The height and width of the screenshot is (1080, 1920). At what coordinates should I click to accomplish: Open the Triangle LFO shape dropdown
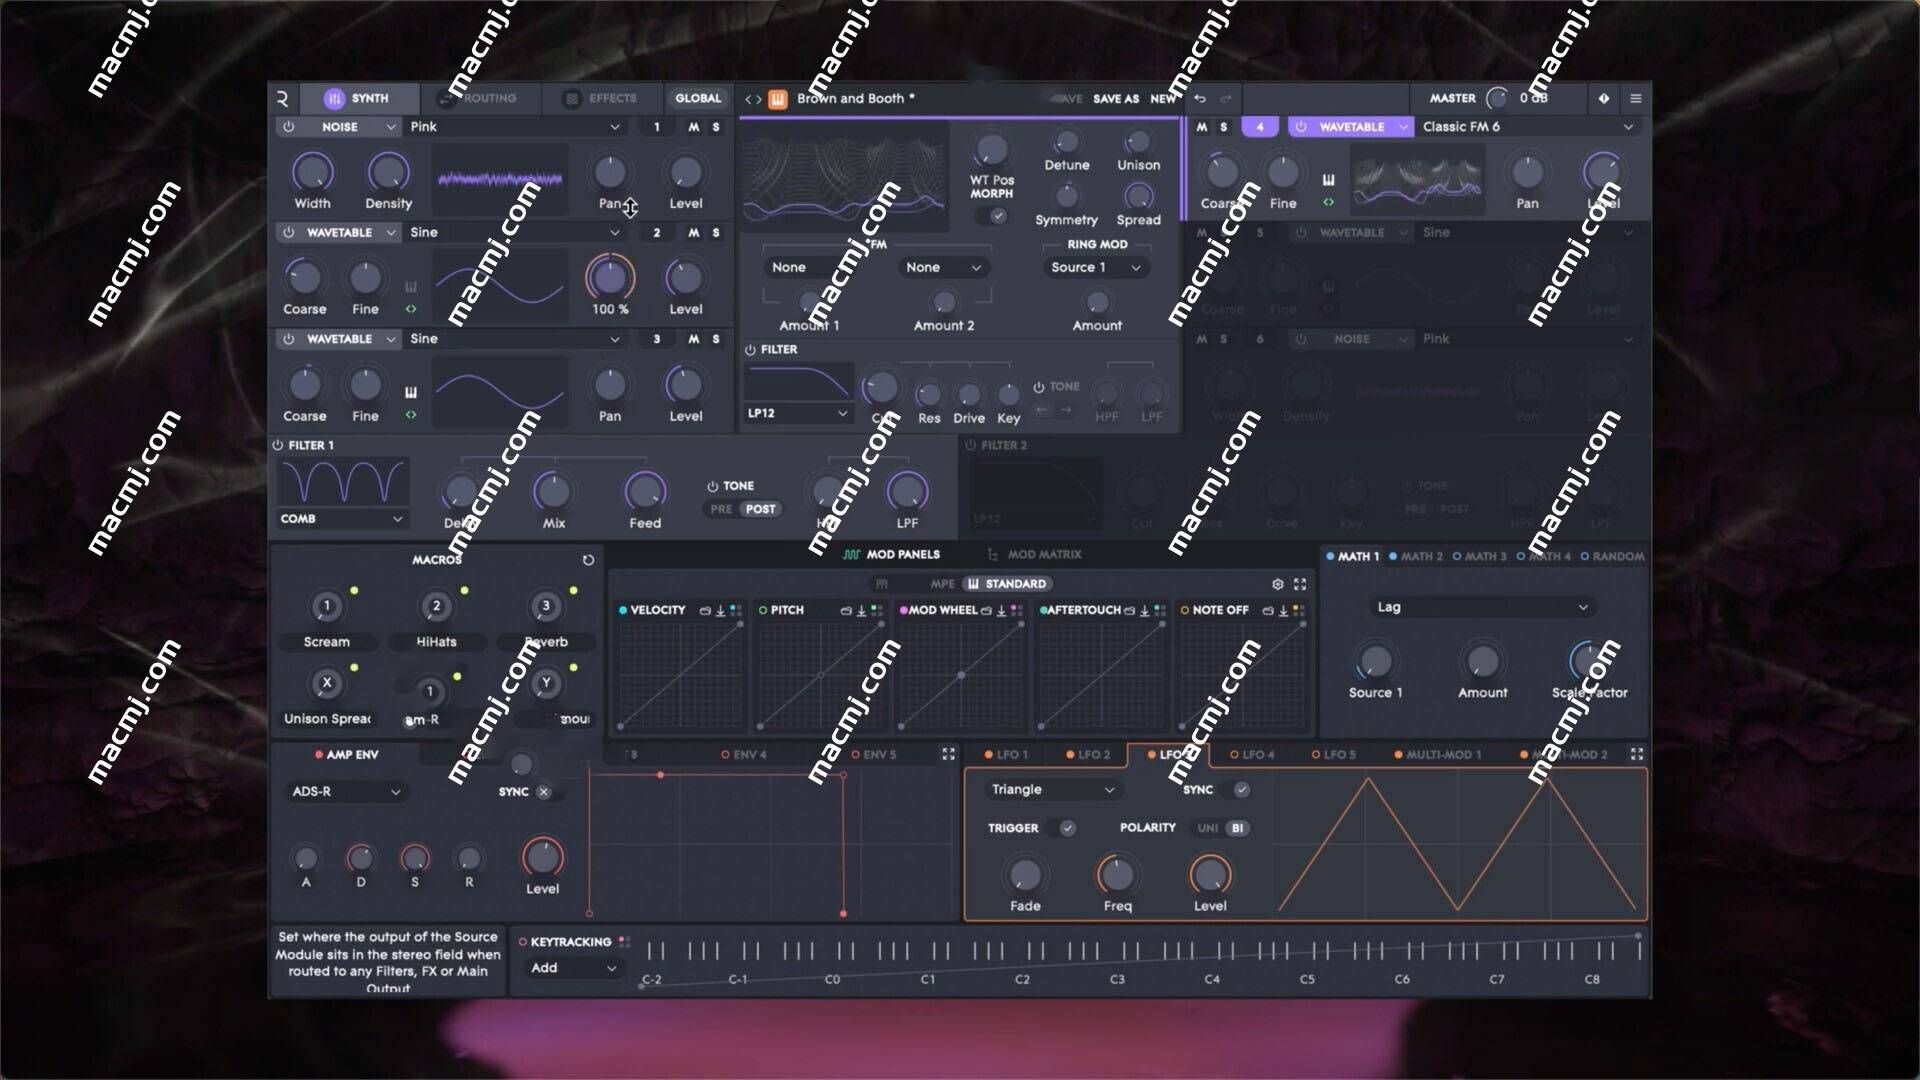click(x=1052, y=790)
